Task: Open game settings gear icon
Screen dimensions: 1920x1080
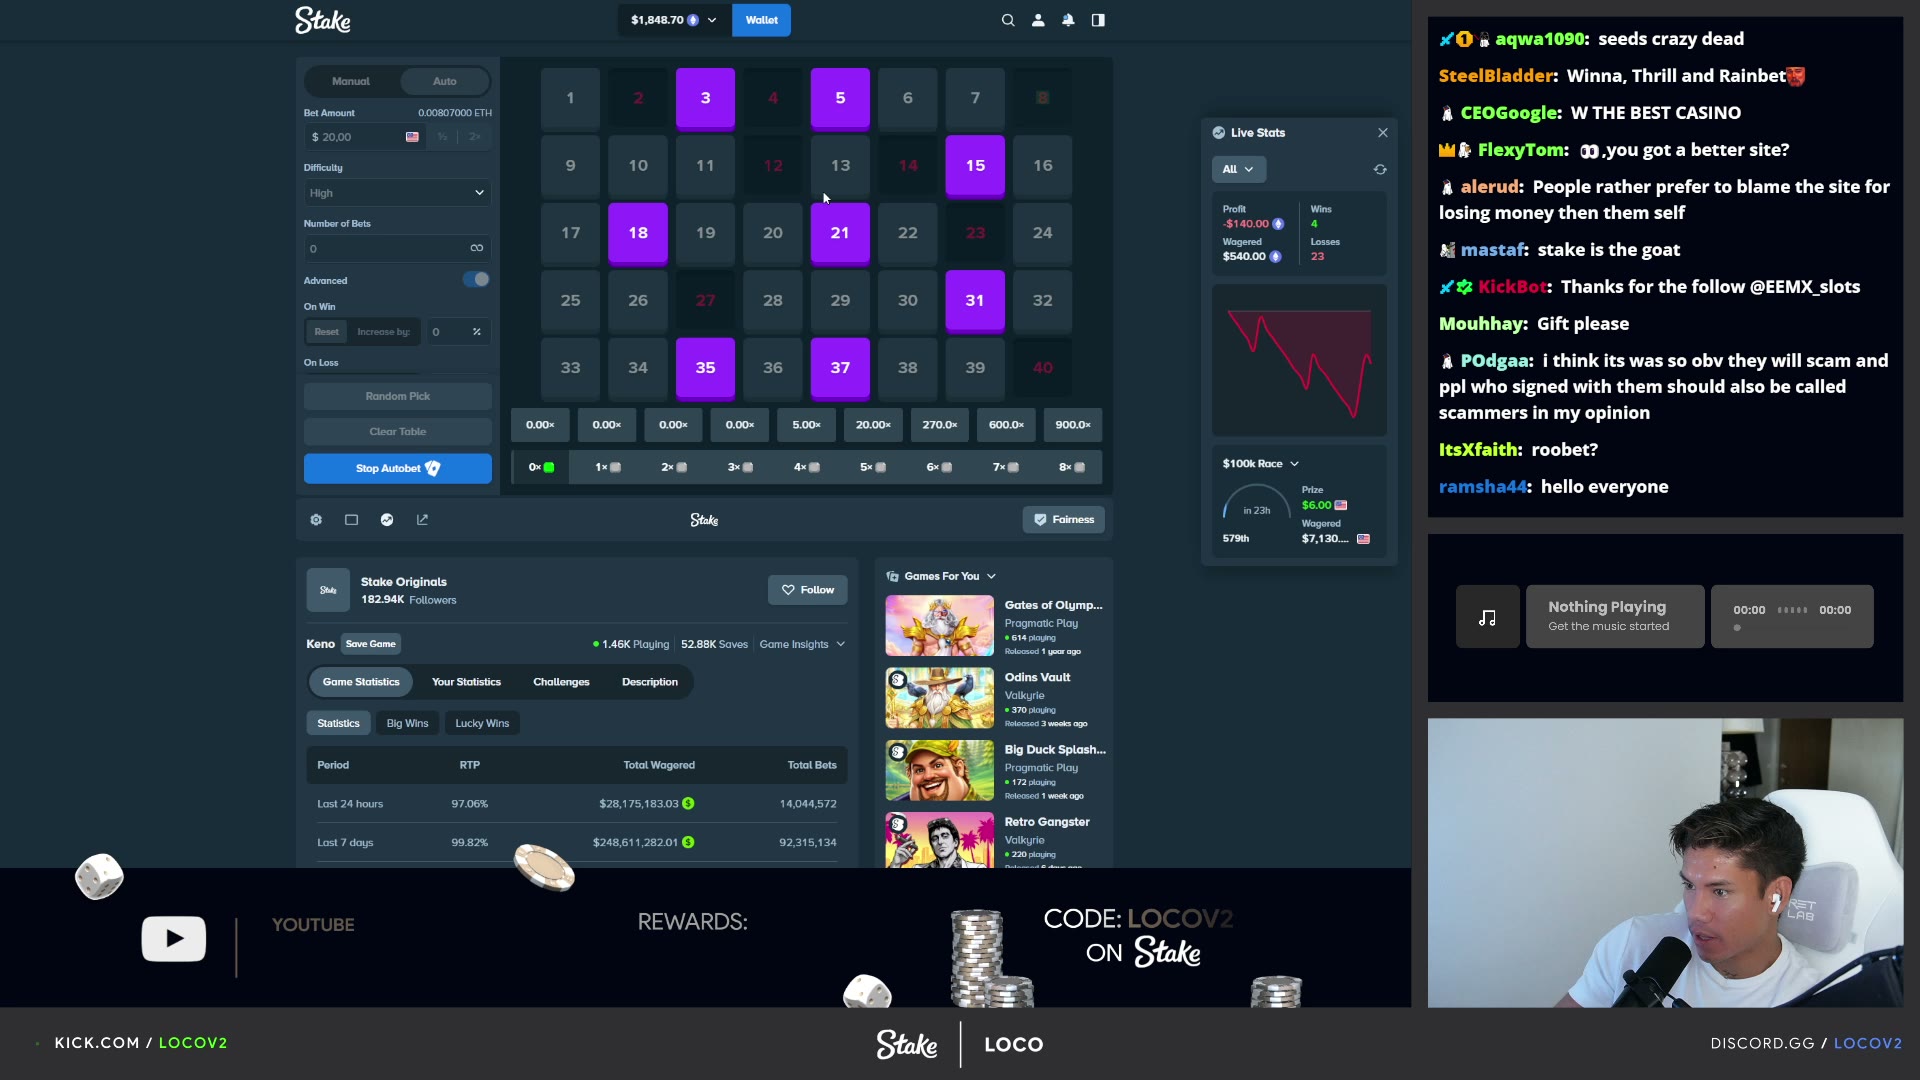Action: pyautogui.click(x=316, y=520)
